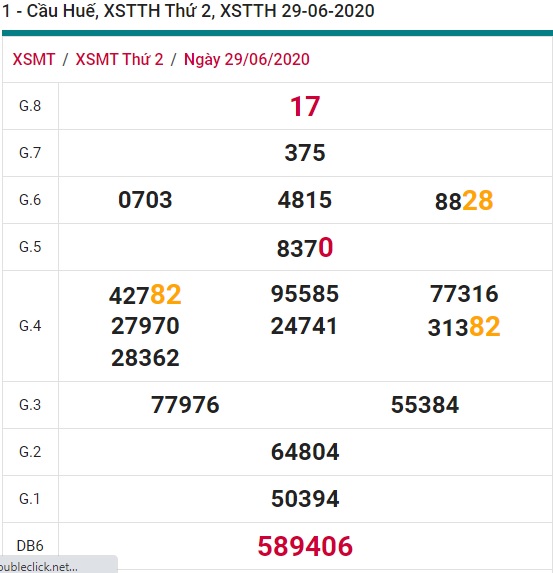Open the Ngày 29/06/2020 link
The image size is (553, 573).
point(247,60)
